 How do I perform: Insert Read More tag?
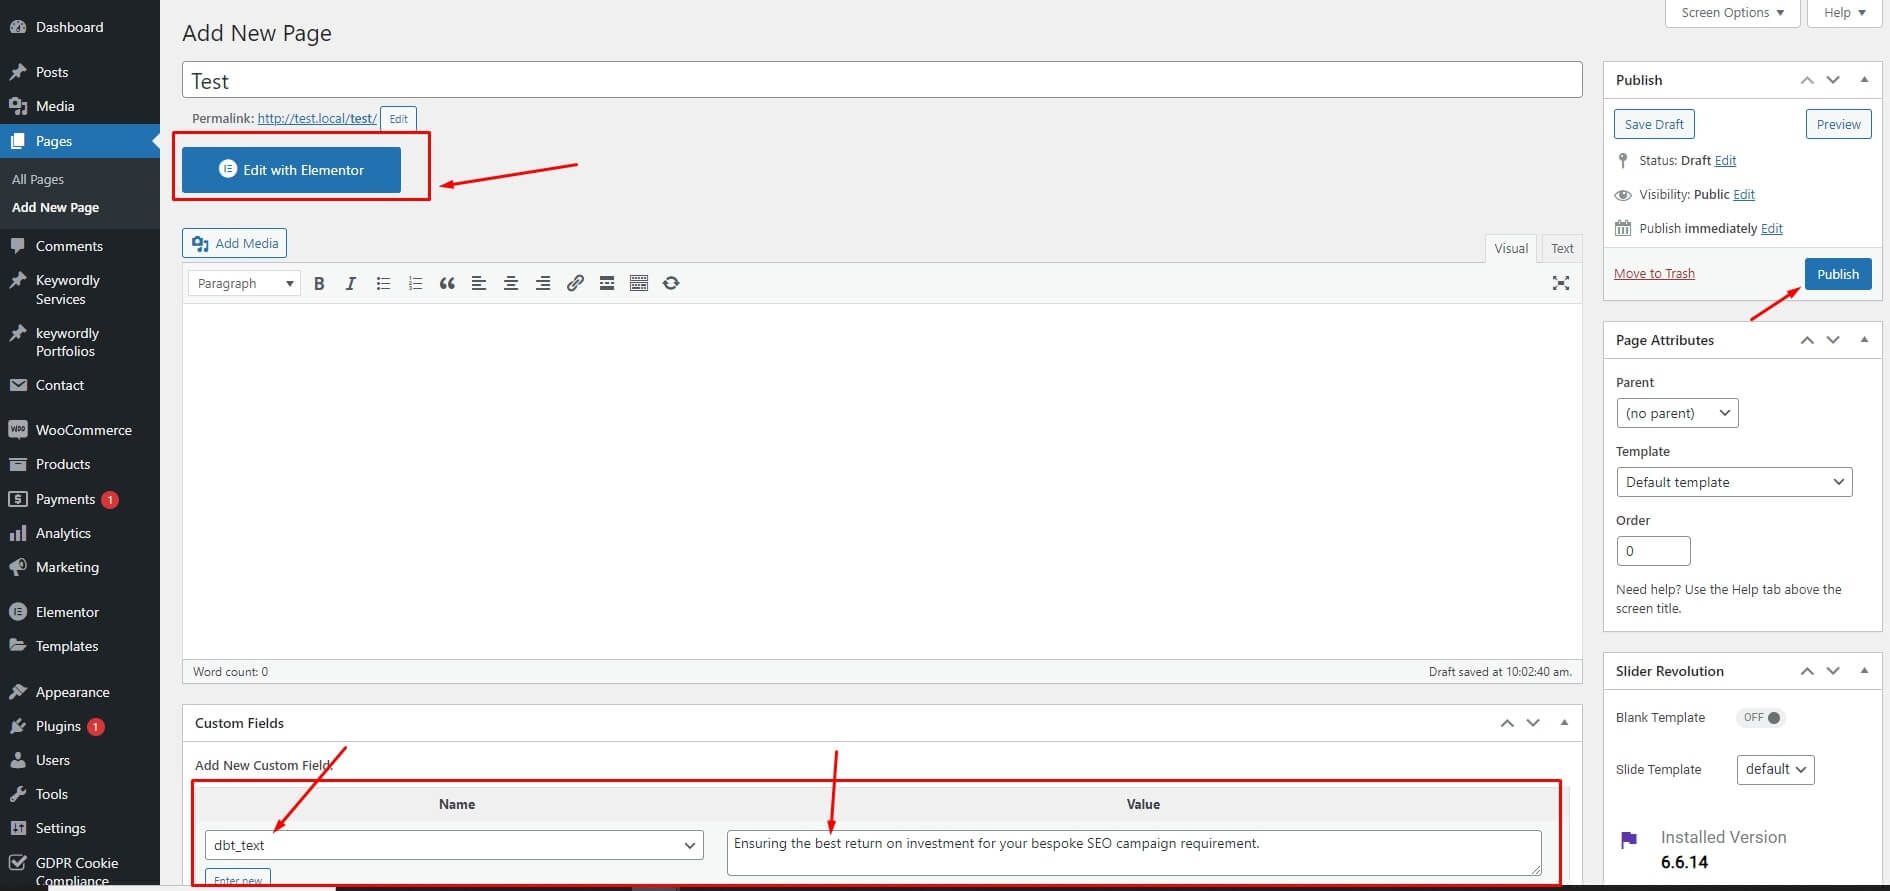click(607, 284)
